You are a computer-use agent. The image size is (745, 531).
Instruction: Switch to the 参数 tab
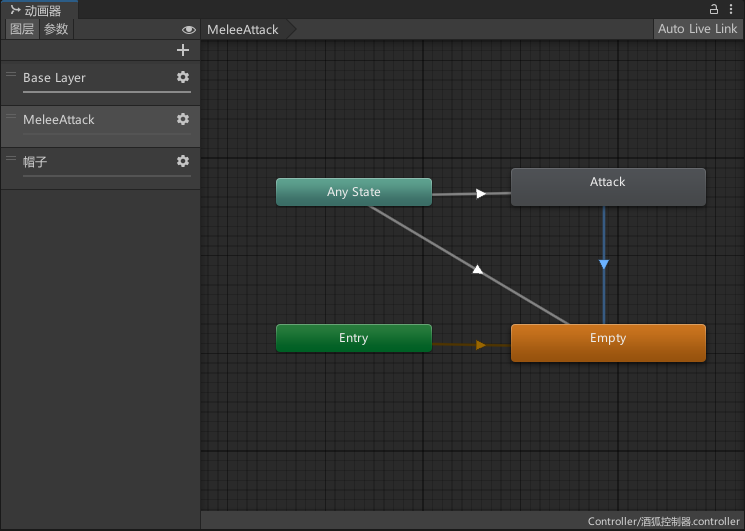(x=56, y=29)
